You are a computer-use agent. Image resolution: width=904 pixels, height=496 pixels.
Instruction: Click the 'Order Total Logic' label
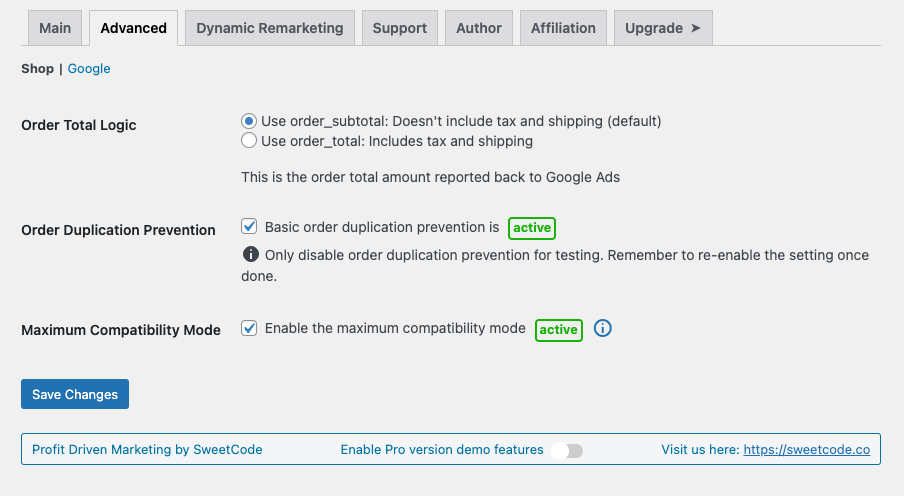(79, 125)
